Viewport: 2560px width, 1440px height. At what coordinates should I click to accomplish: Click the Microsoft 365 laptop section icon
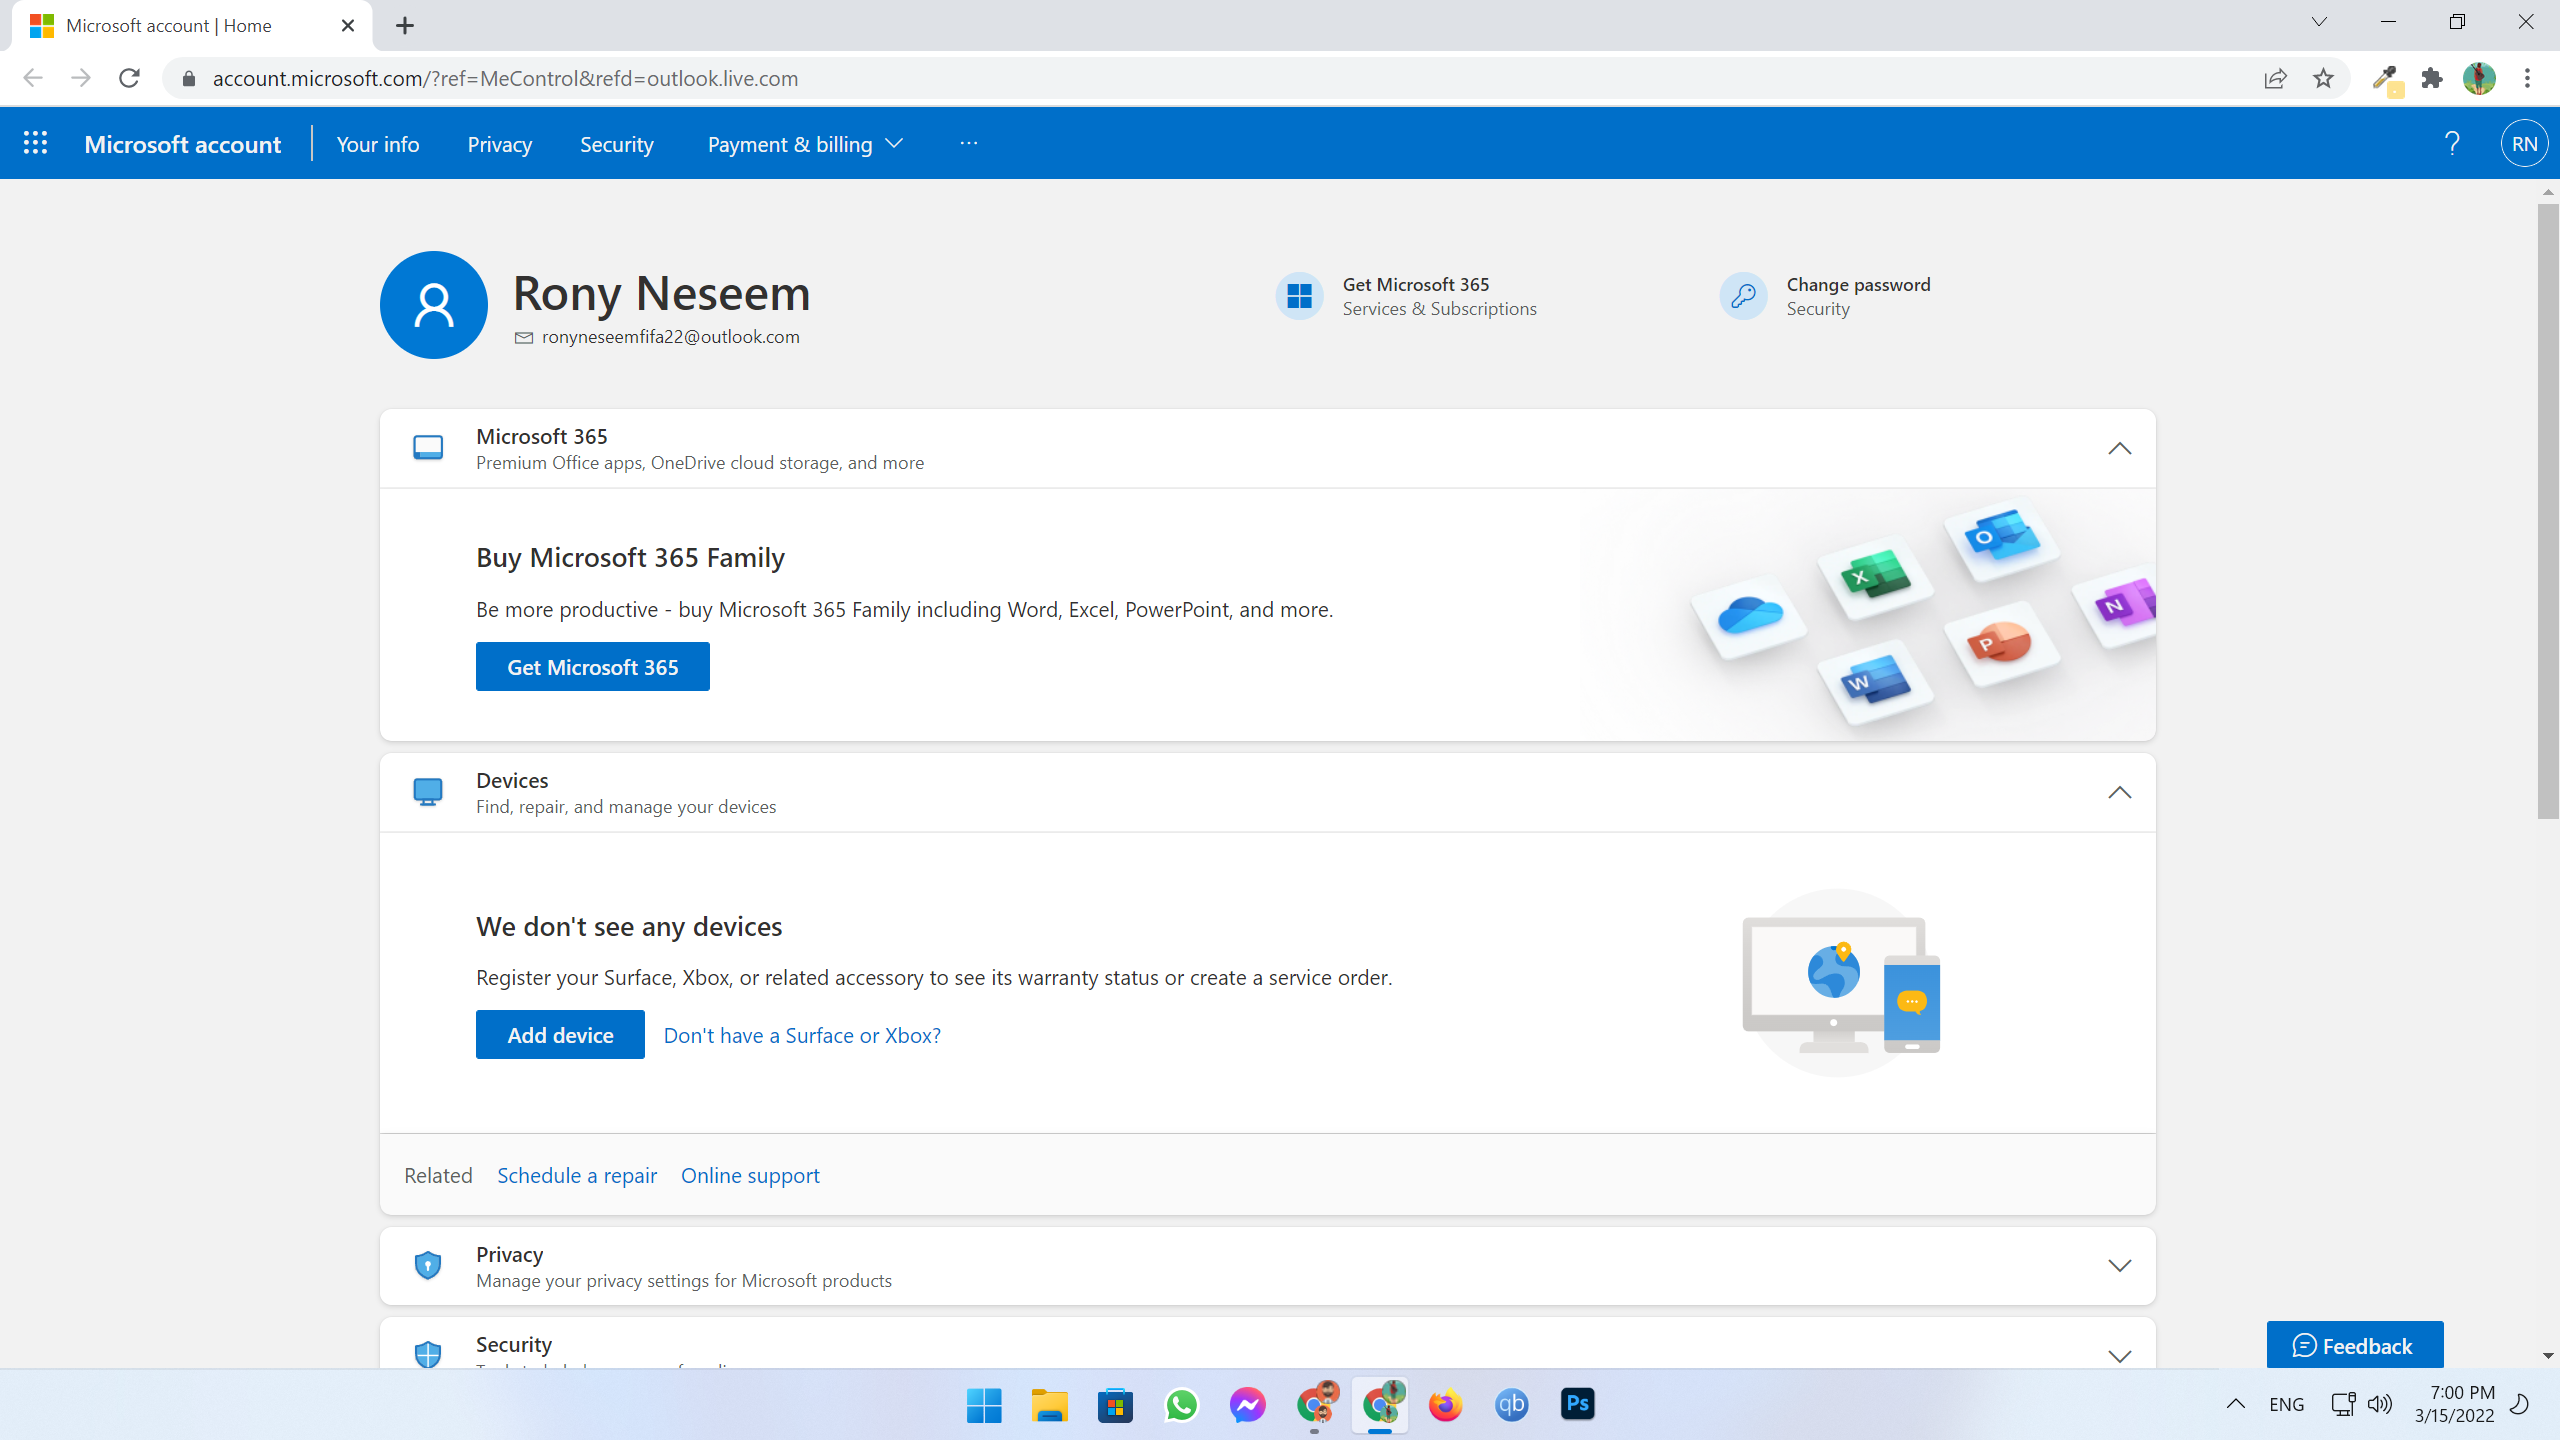(428, 448)
